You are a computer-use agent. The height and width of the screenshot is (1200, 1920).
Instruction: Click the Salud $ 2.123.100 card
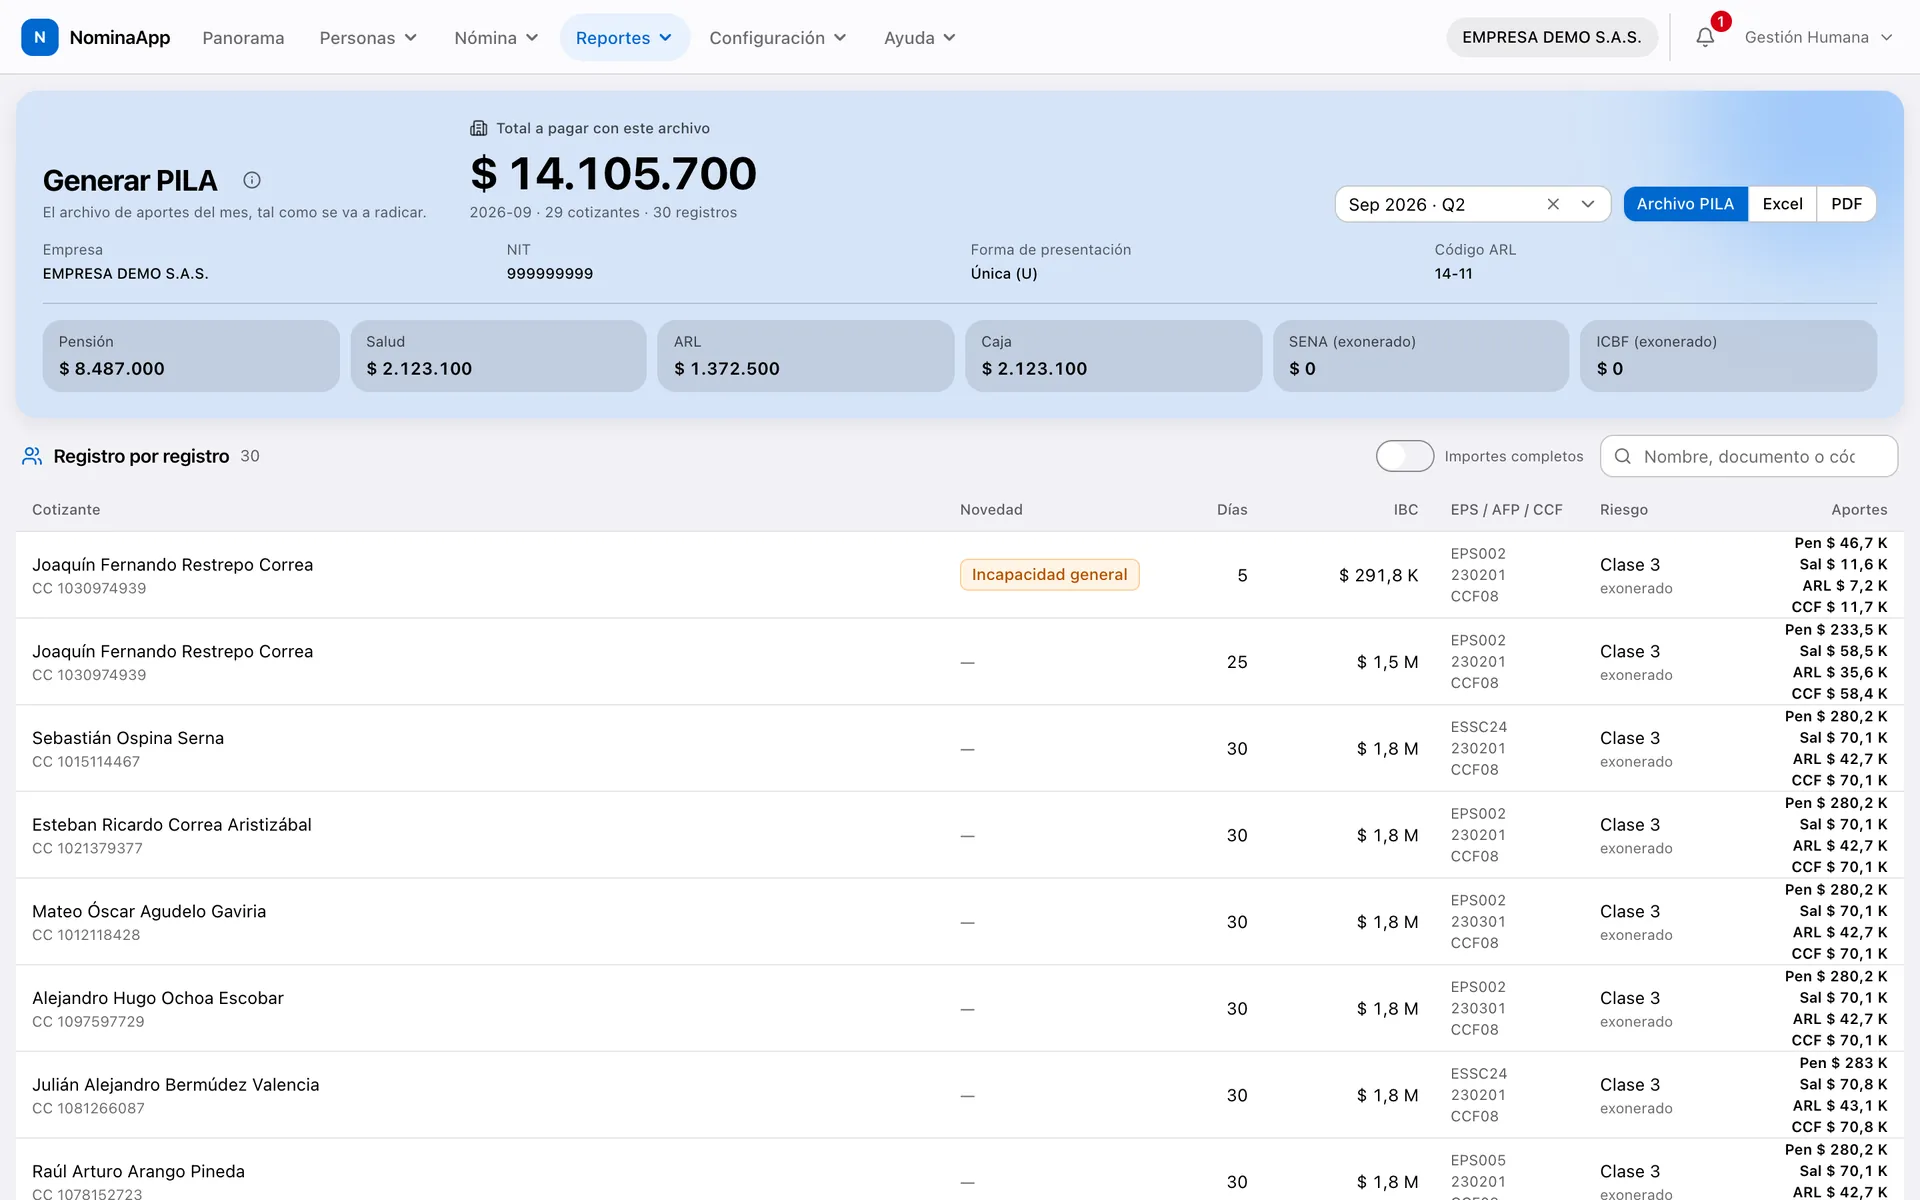[498, 356]
